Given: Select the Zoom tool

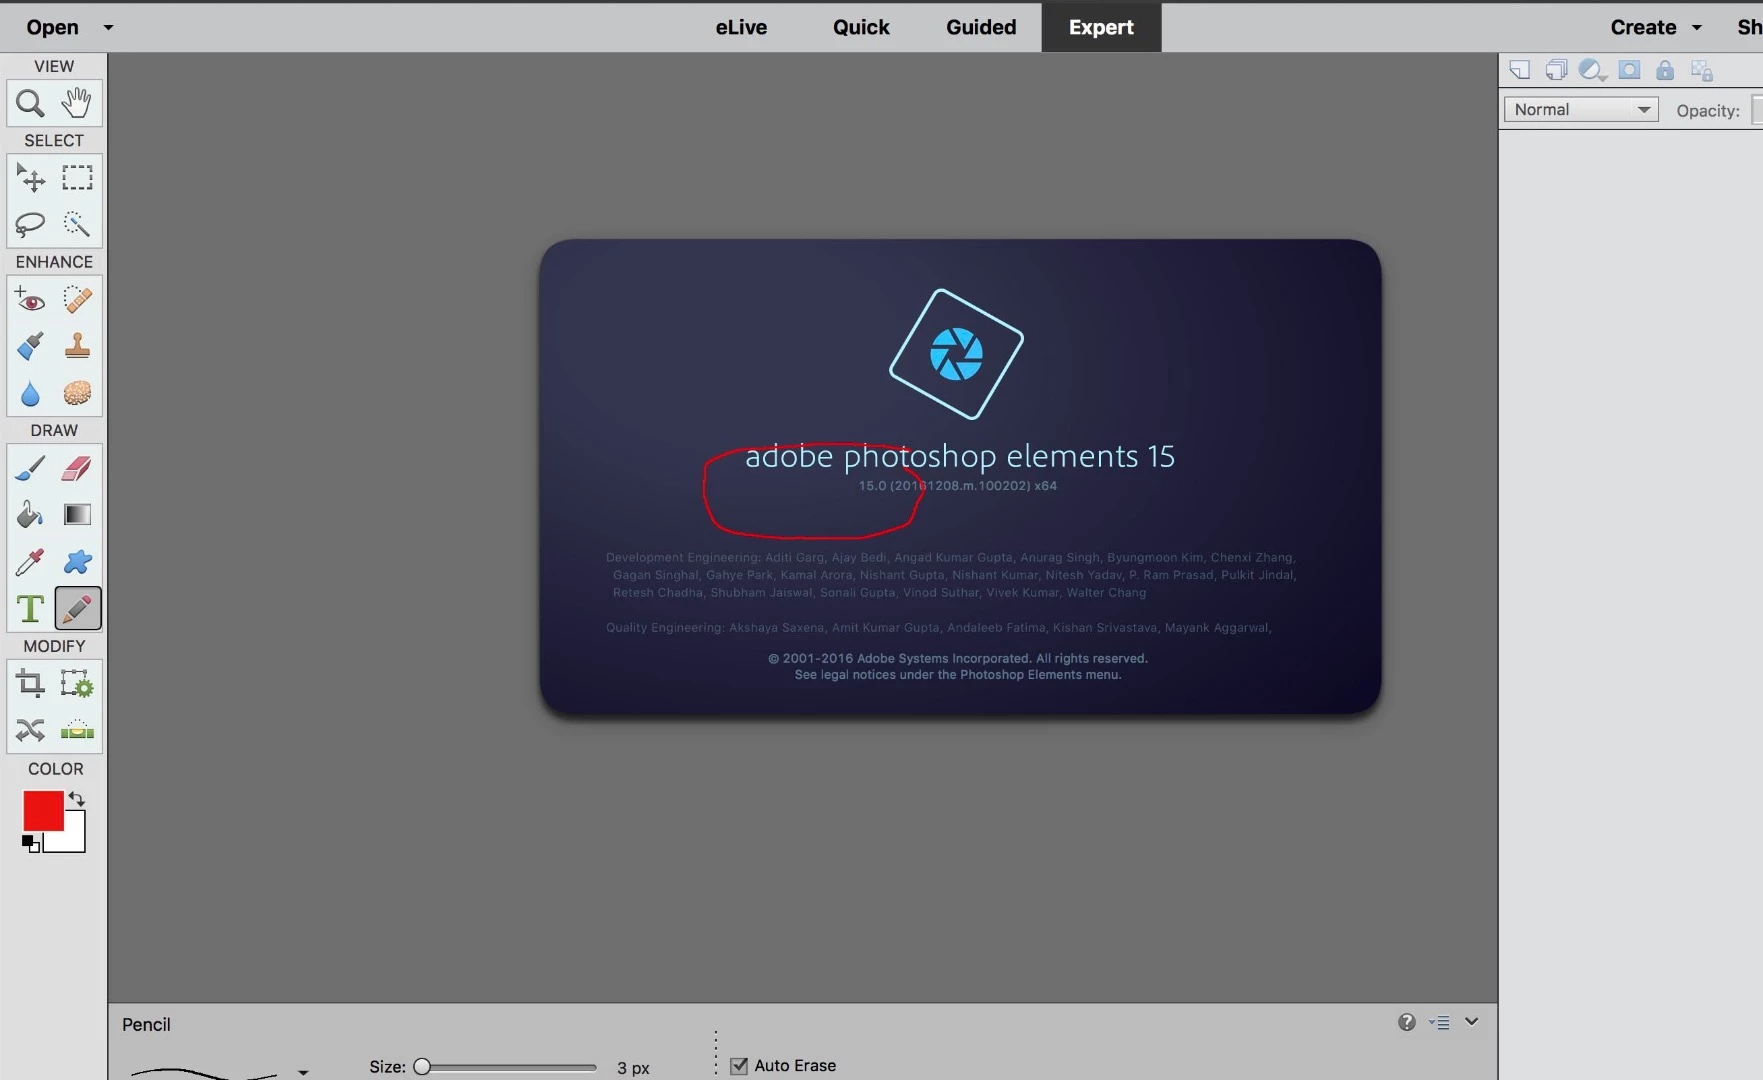Looking at the screenshot, I should point(30,103).
